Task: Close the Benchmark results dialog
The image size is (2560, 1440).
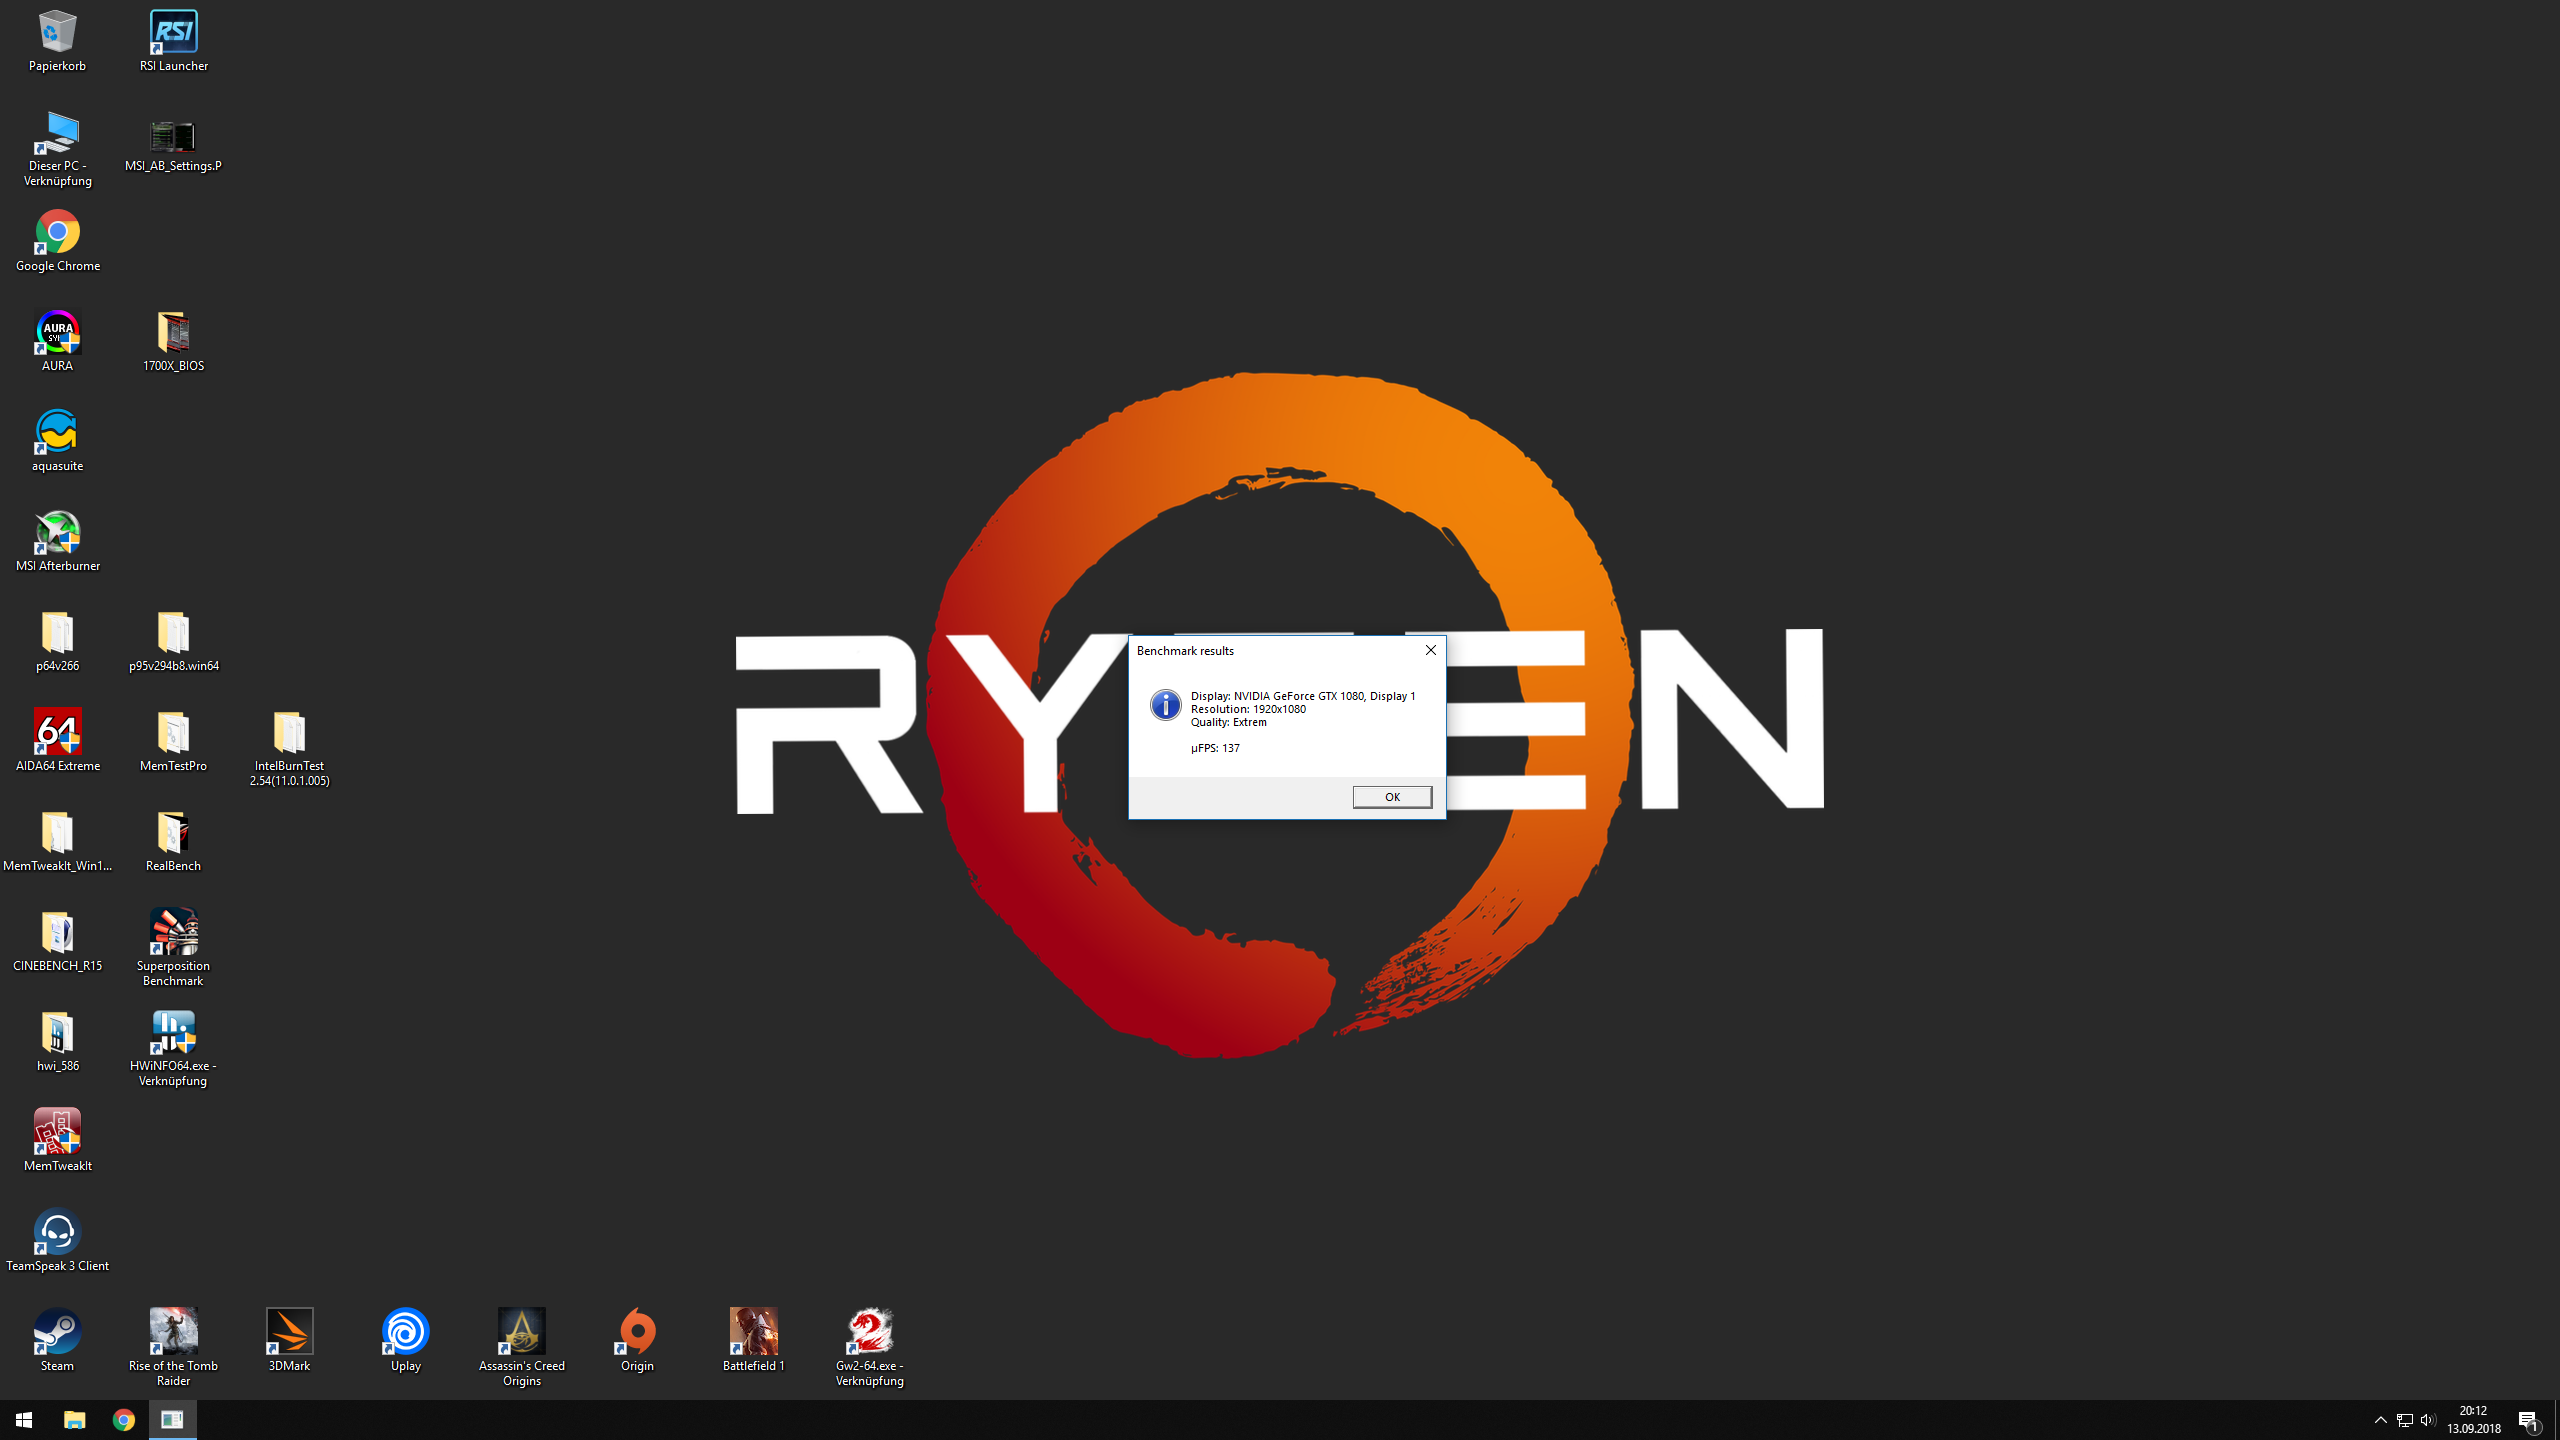Action: pyautogui.click(x=1430, y=650)
